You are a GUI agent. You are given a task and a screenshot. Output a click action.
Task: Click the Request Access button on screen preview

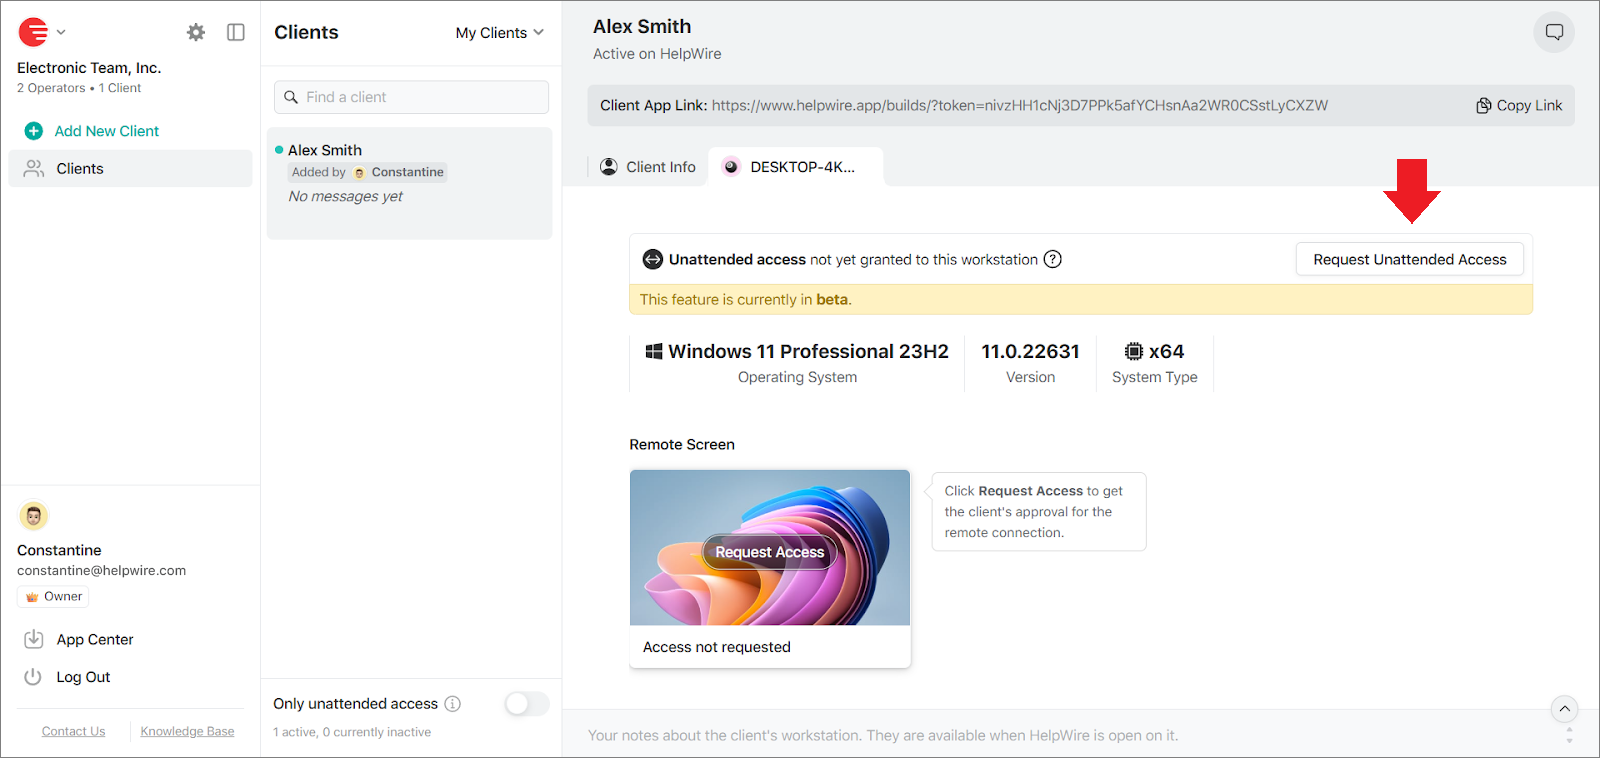pyautogui.click(x=770, y=552)
